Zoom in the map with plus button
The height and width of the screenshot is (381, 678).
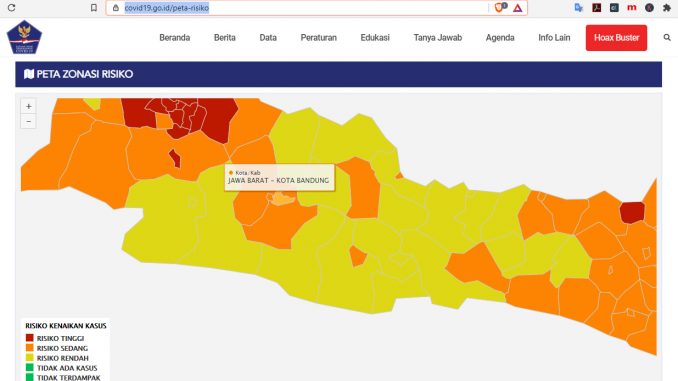tap(29, 106)
